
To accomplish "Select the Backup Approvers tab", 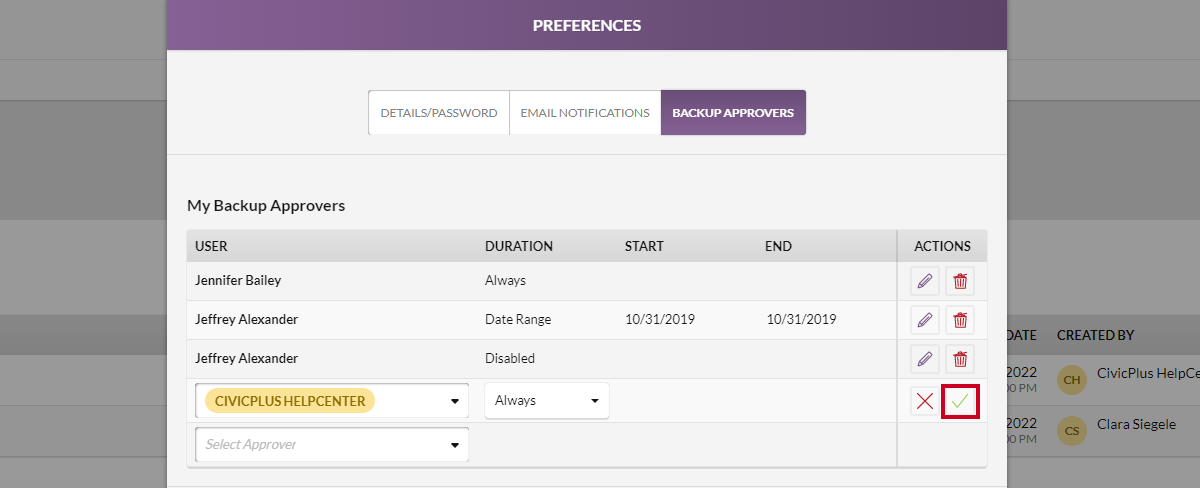I will click(733, 113).
